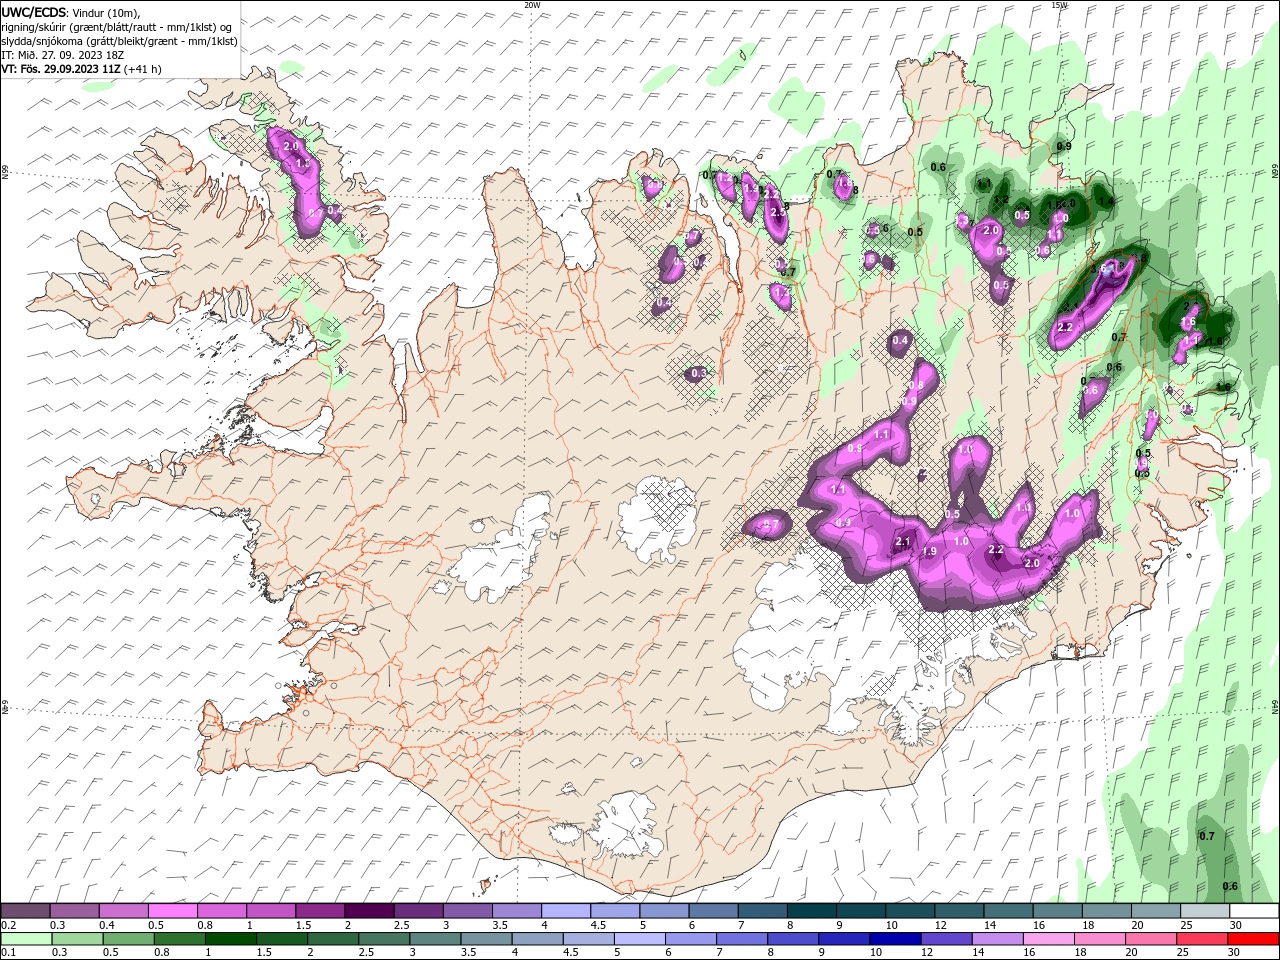1280x960 pixels.
Task: Click the lower scale swatch between 0.5 and 0.8
Action: click(x=128, y=939)
